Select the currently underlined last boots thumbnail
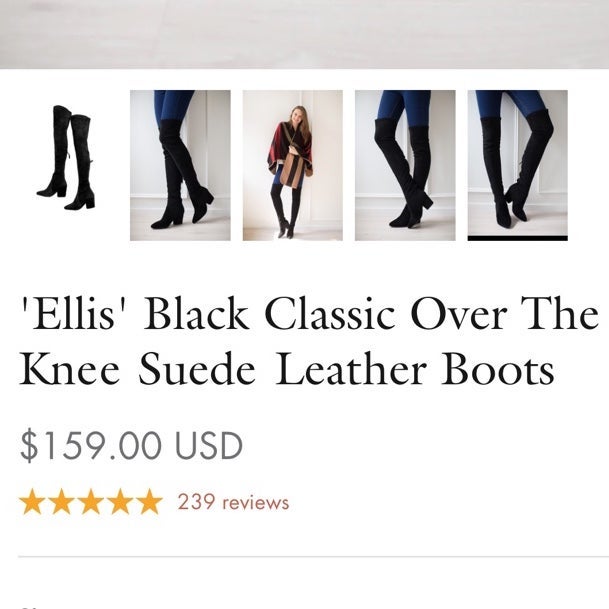This screenshot has height=609, width=609. pyautogui.click(x=518, y=165)
